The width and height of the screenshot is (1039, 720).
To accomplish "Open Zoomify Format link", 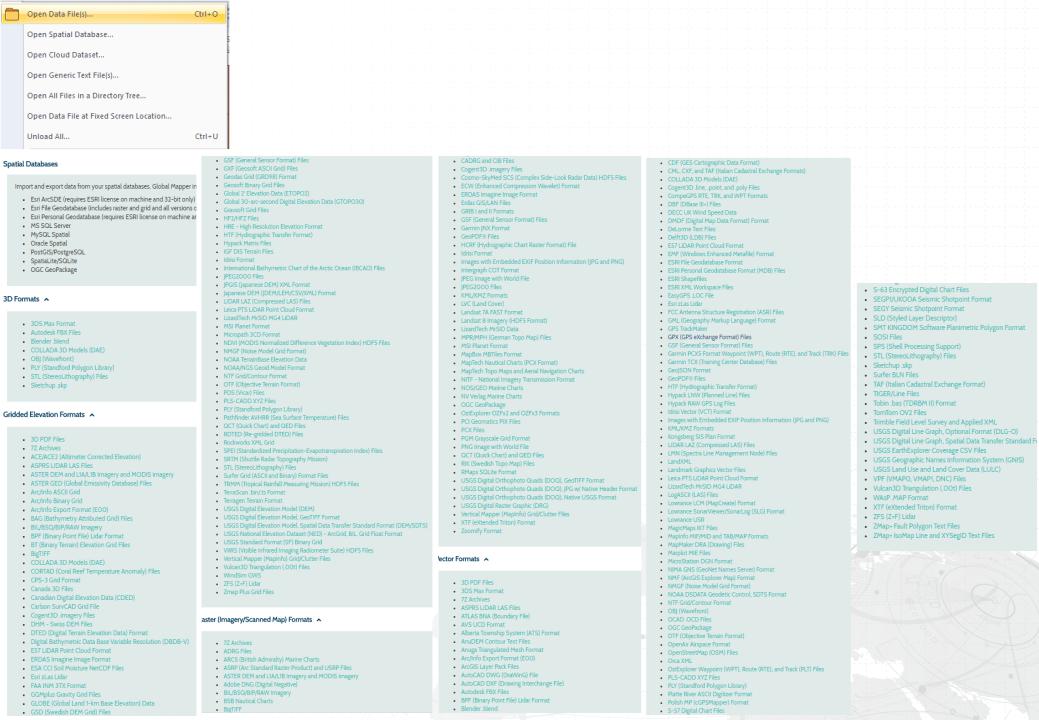I will coord(481,531).
